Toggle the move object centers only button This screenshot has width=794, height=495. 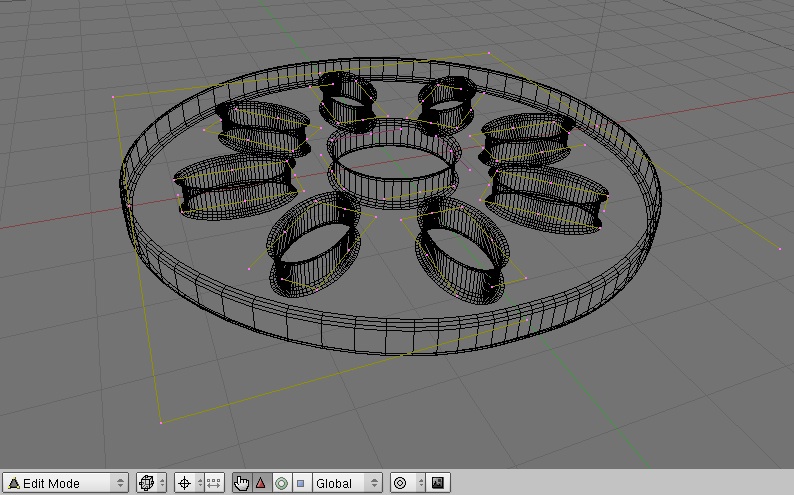coord(214,483)
